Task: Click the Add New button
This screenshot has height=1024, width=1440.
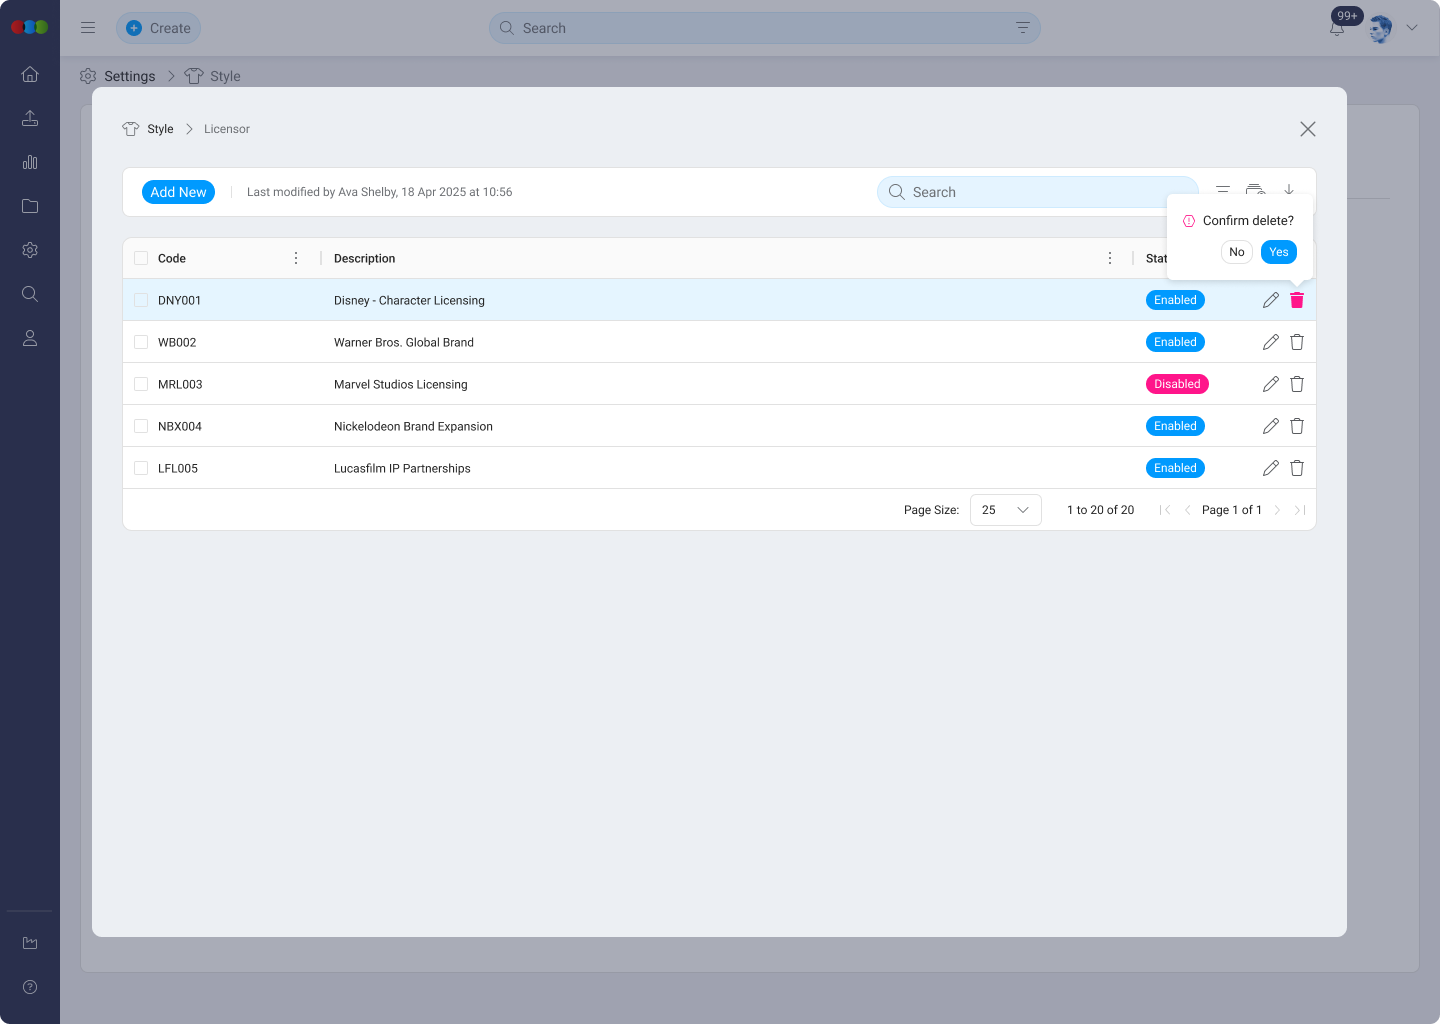Action: pyautogui.click(x=178, y=192)
